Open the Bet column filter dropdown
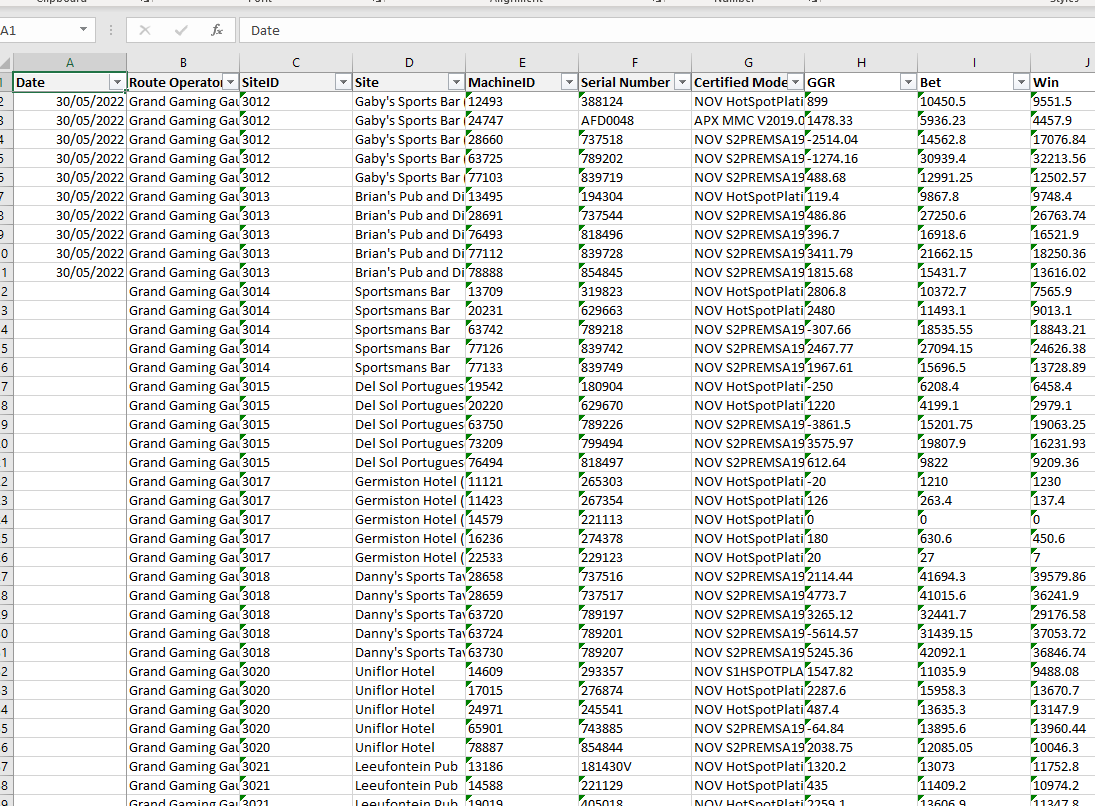 click(x=1022, y=82)
